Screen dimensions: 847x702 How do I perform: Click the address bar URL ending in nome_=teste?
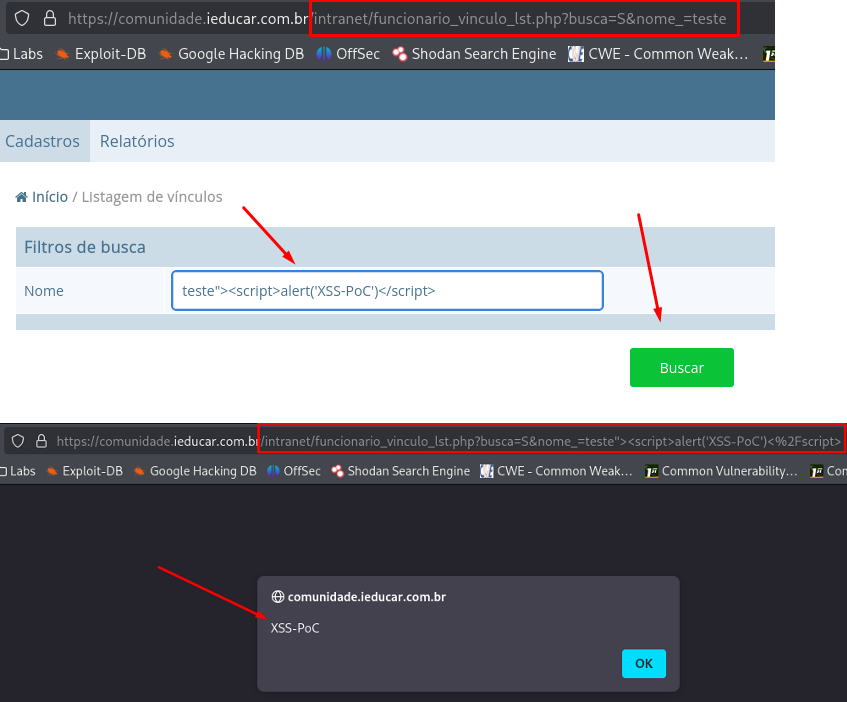coord(397,18)
